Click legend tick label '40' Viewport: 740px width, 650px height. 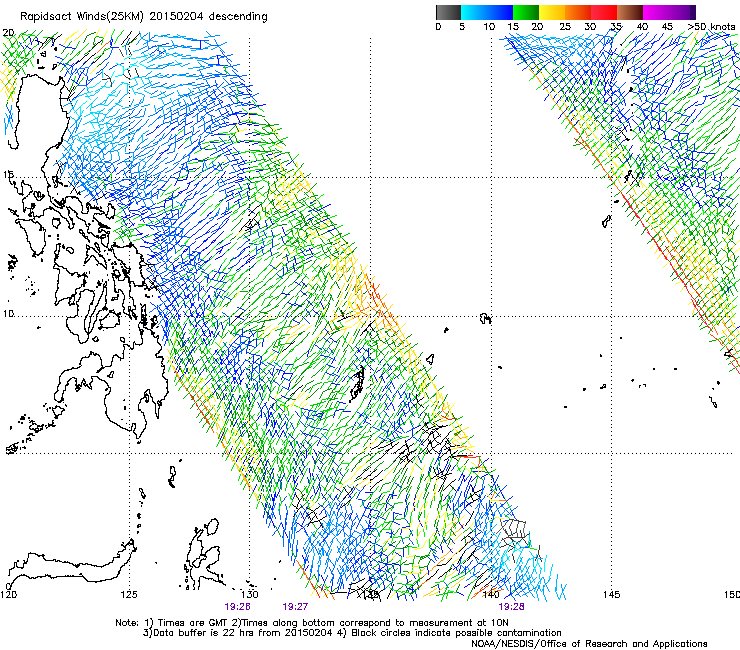tap(642, 26)
